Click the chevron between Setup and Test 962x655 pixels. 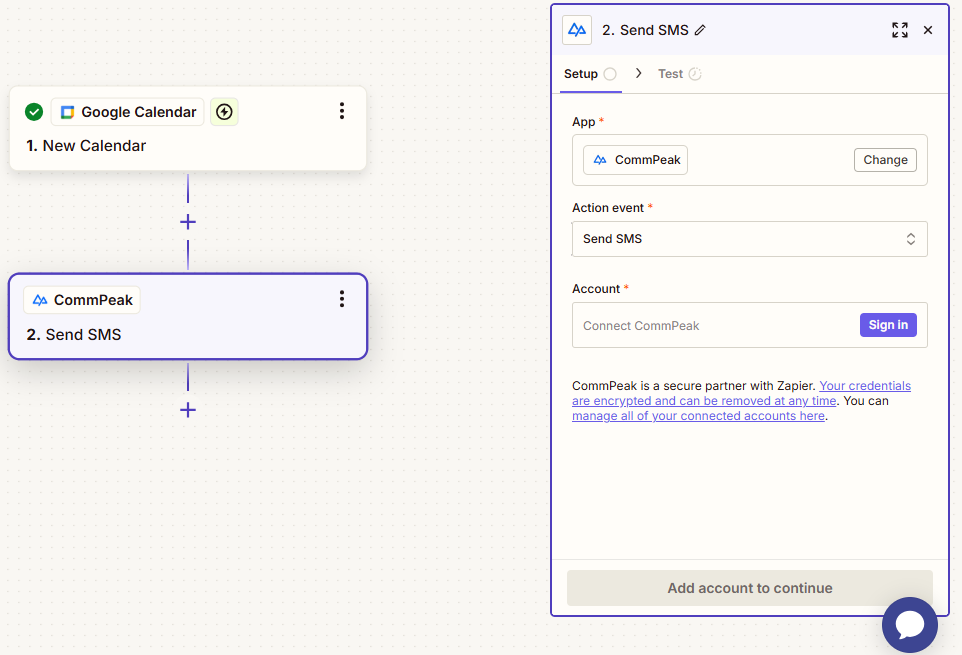click(638, 73)
